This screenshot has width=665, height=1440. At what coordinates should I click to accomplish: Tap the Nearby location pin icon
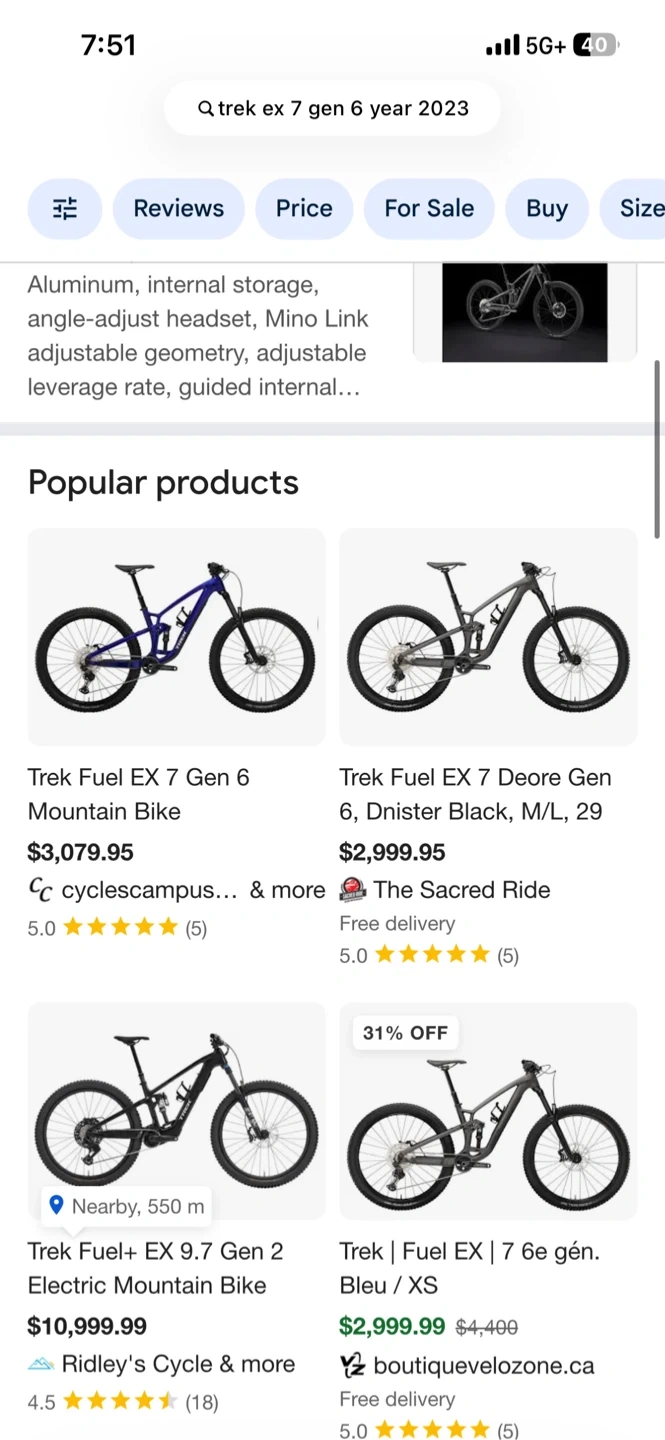56,1206
